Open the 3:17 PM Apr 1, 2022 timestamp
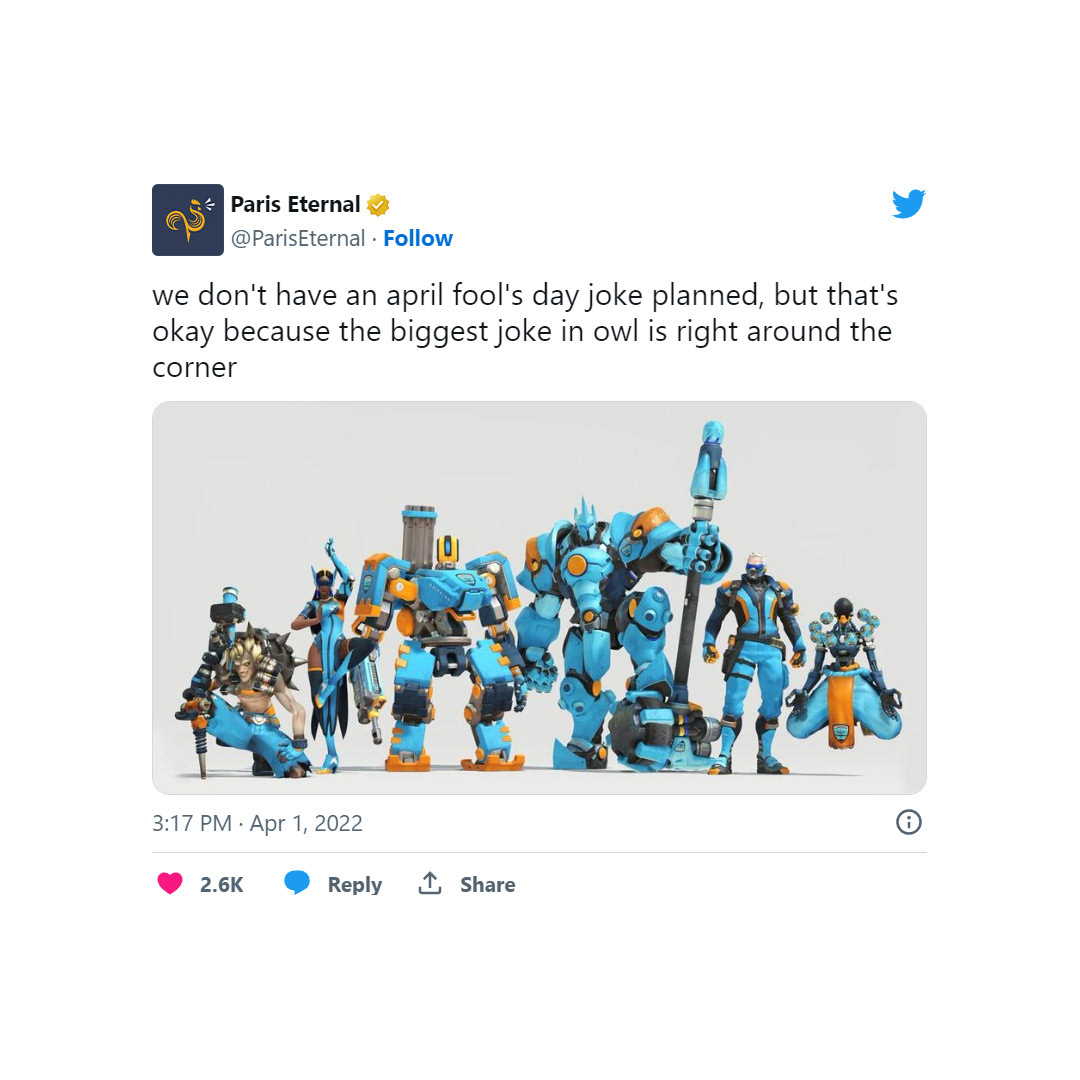This screenshot has height=1080, width=1080. click(x=257, y=823)
